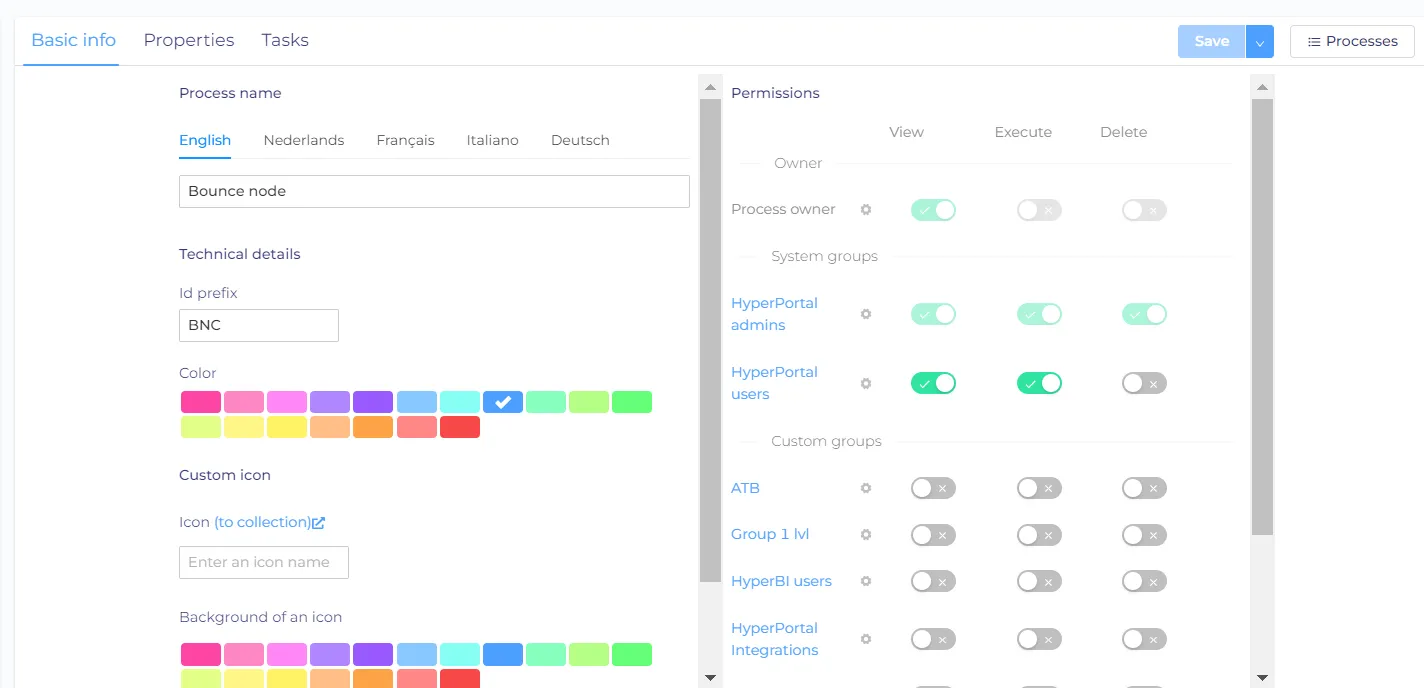Enable View permission for Group 1 lvl

tap(933, 535)
